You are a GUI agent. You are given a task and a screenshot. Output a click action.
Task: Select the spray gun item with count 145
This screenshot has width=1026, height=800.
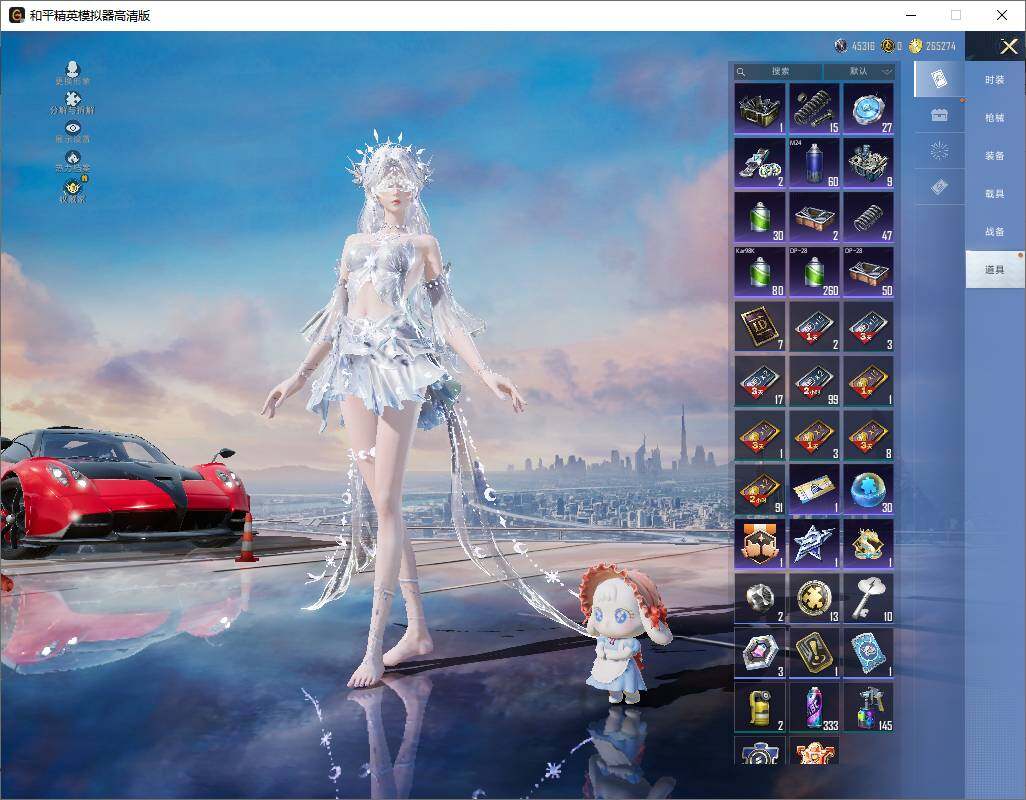[868, 707]
